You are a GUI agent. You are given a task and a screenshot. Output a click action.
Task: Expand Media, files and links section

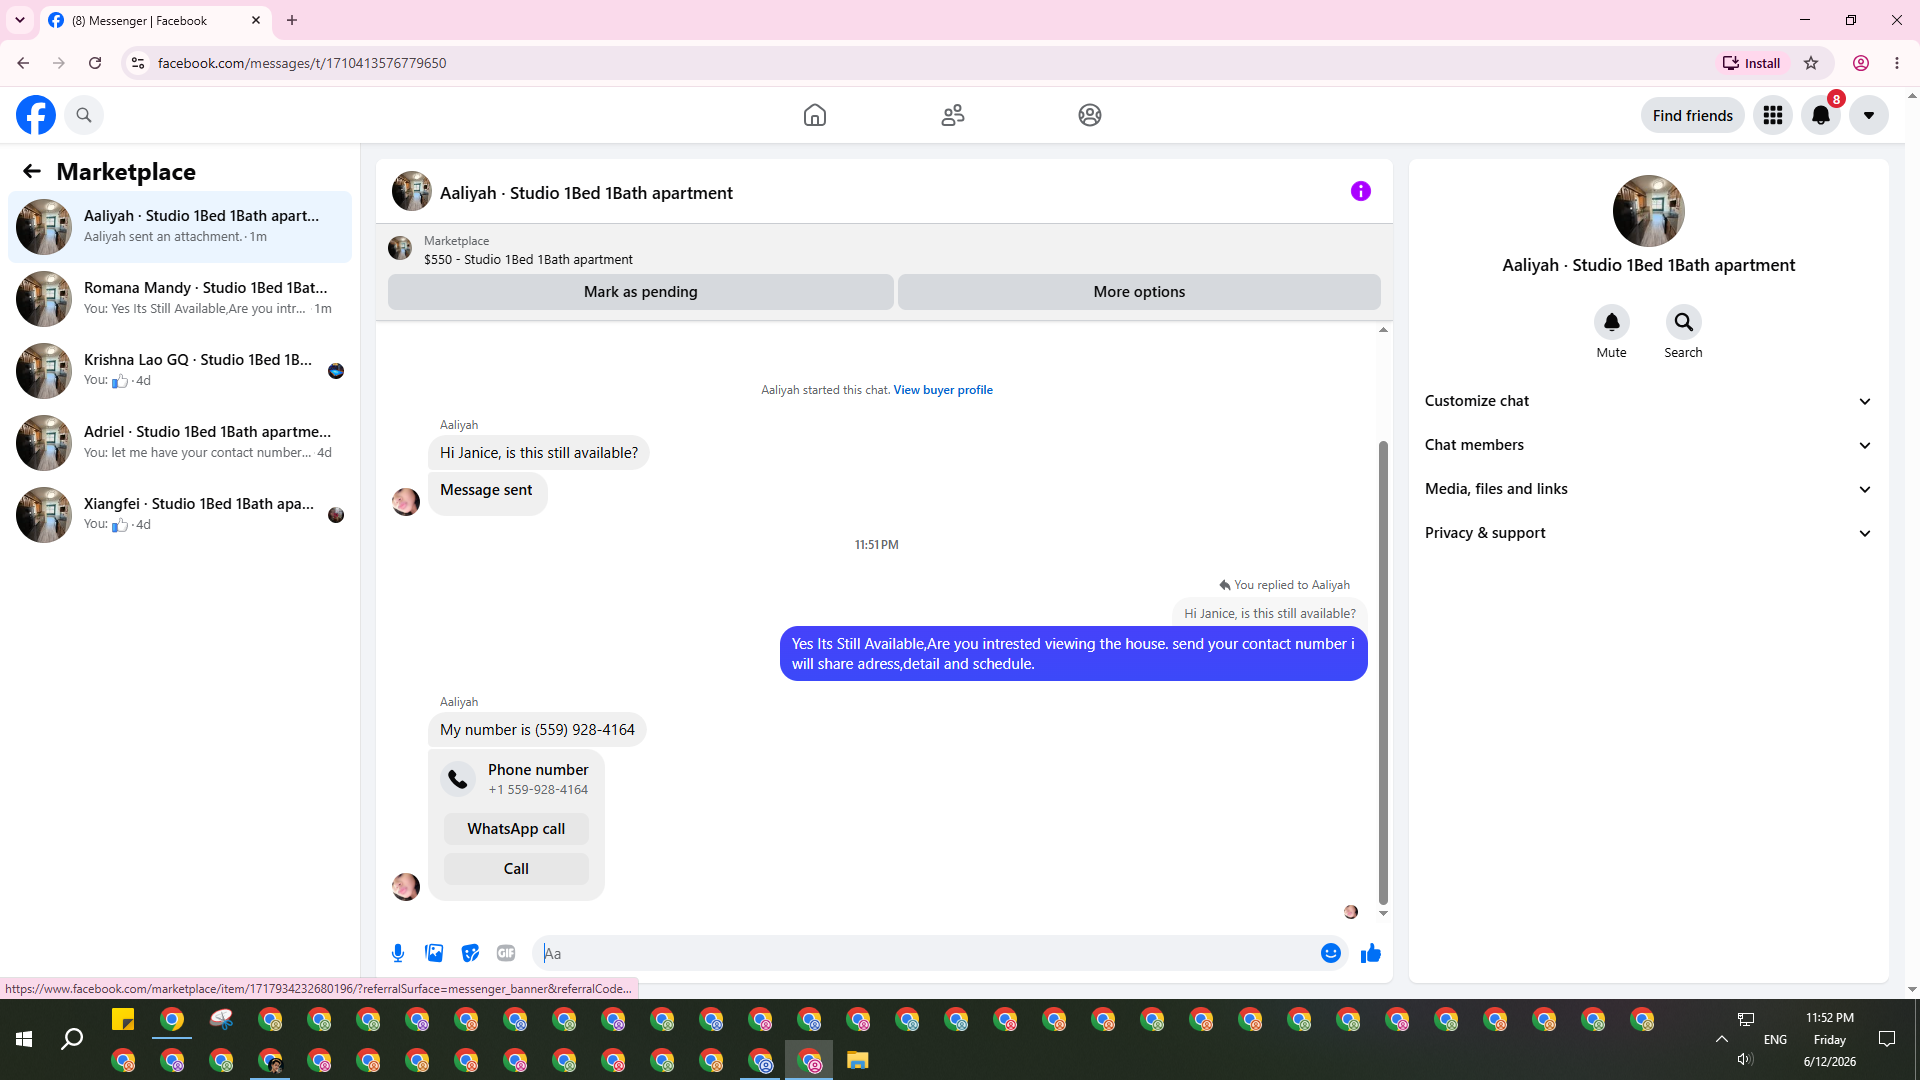(x=1648, y=489)
